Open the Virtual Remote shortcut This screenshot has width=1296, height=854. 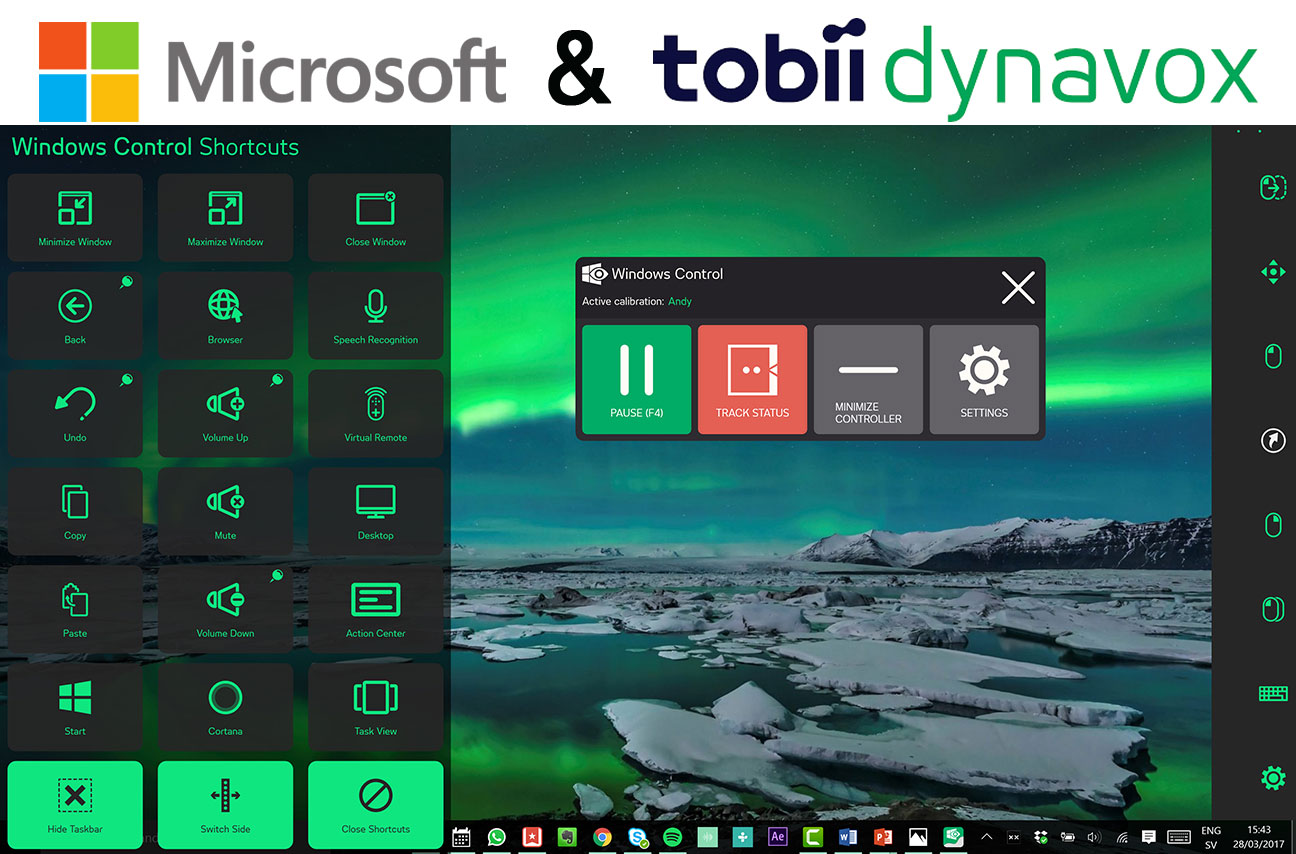tap(376, 414)
